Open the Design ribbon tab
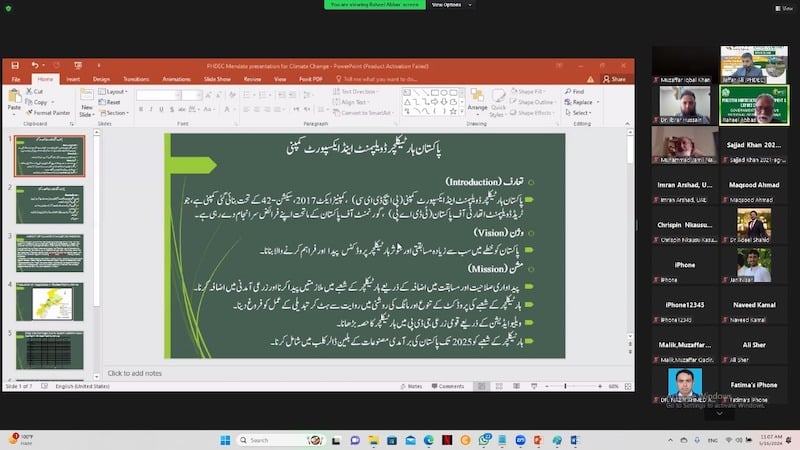The height and width of the screenshot is (450, 800). [x=101, y=78]
